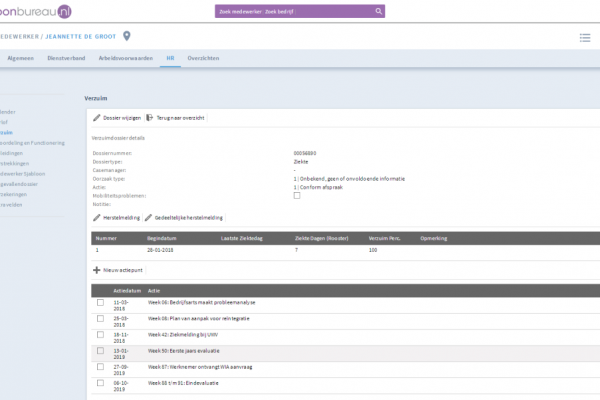The height and width of the screenshot is (400, 600).
Task: Click the location pin next to employee name
Action: pyautogui.click(x=126, y=37)
